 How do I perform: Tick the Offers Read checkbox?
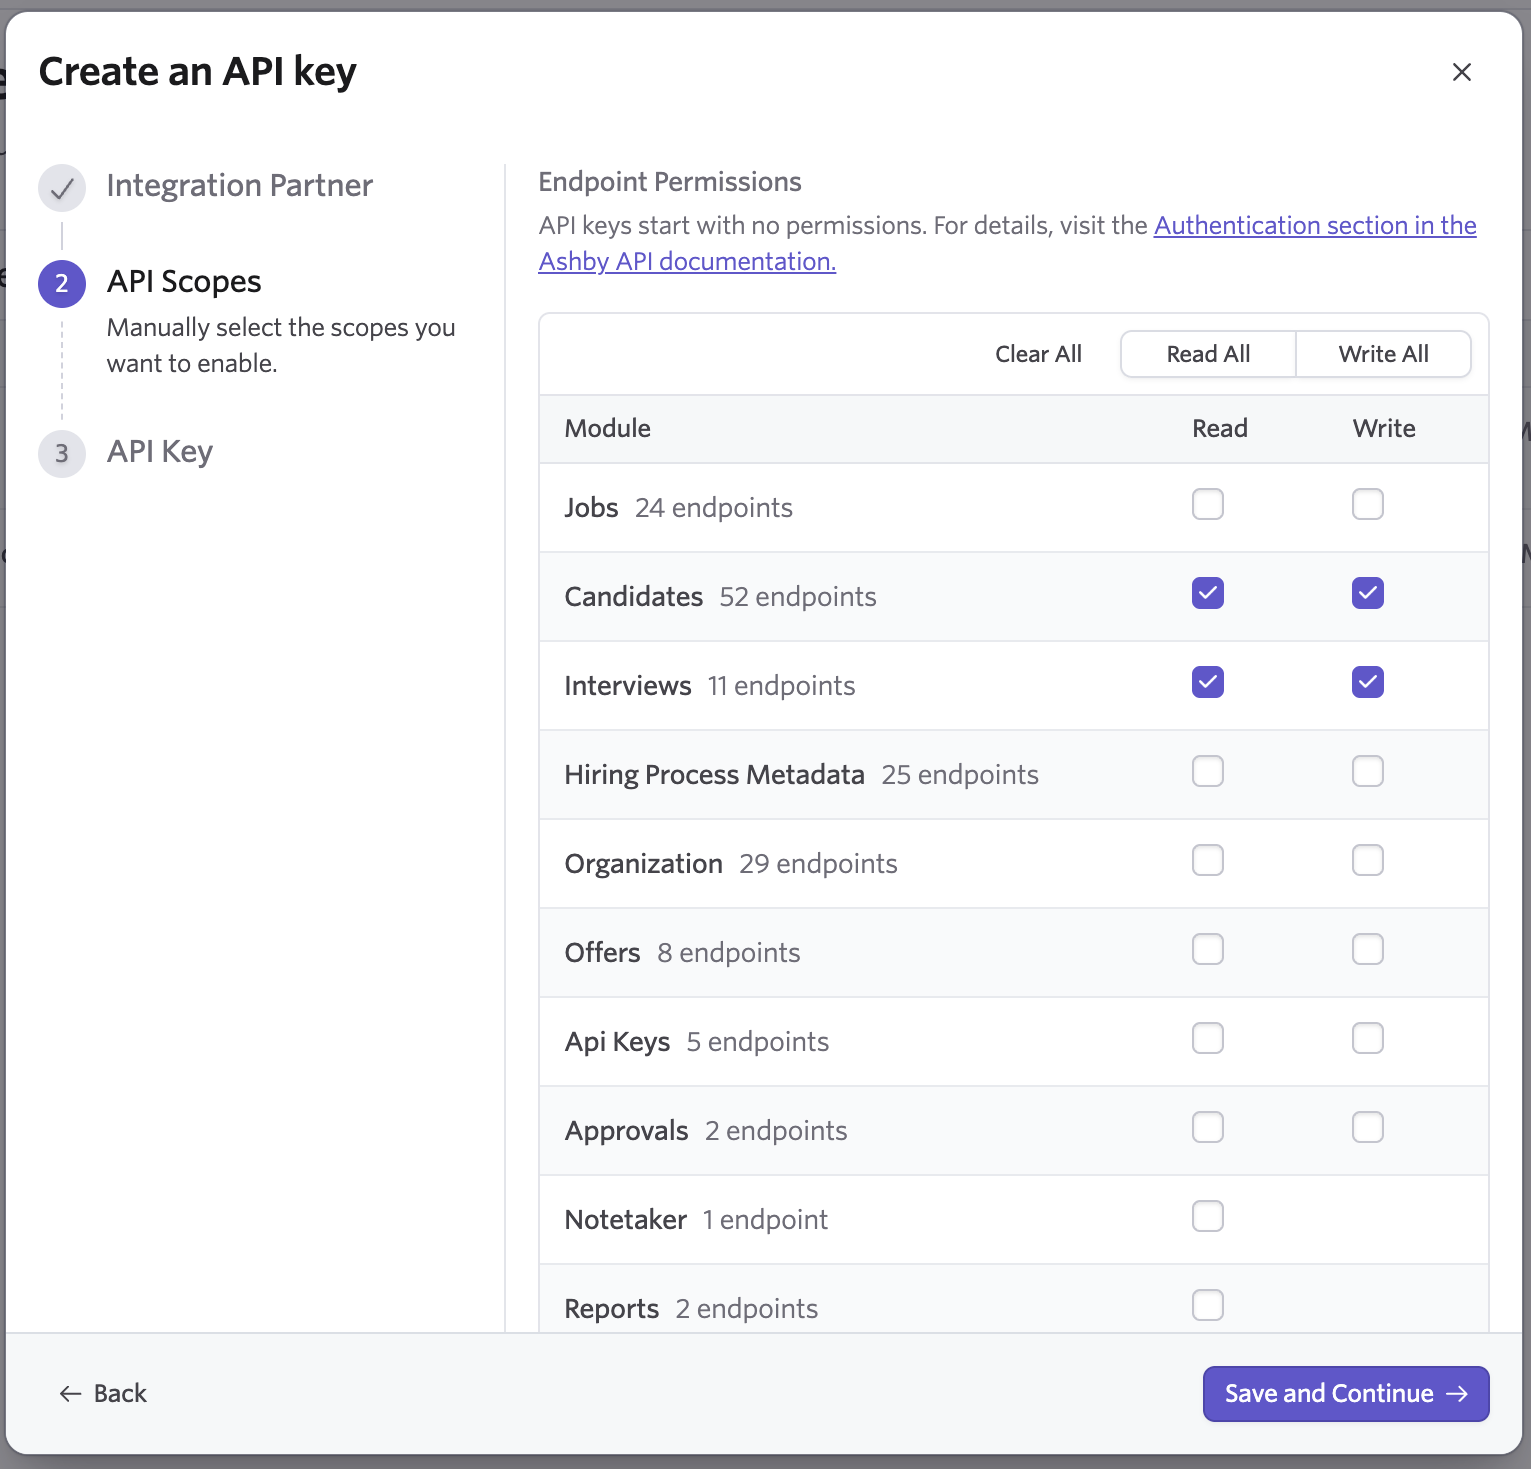[1207, 950]
